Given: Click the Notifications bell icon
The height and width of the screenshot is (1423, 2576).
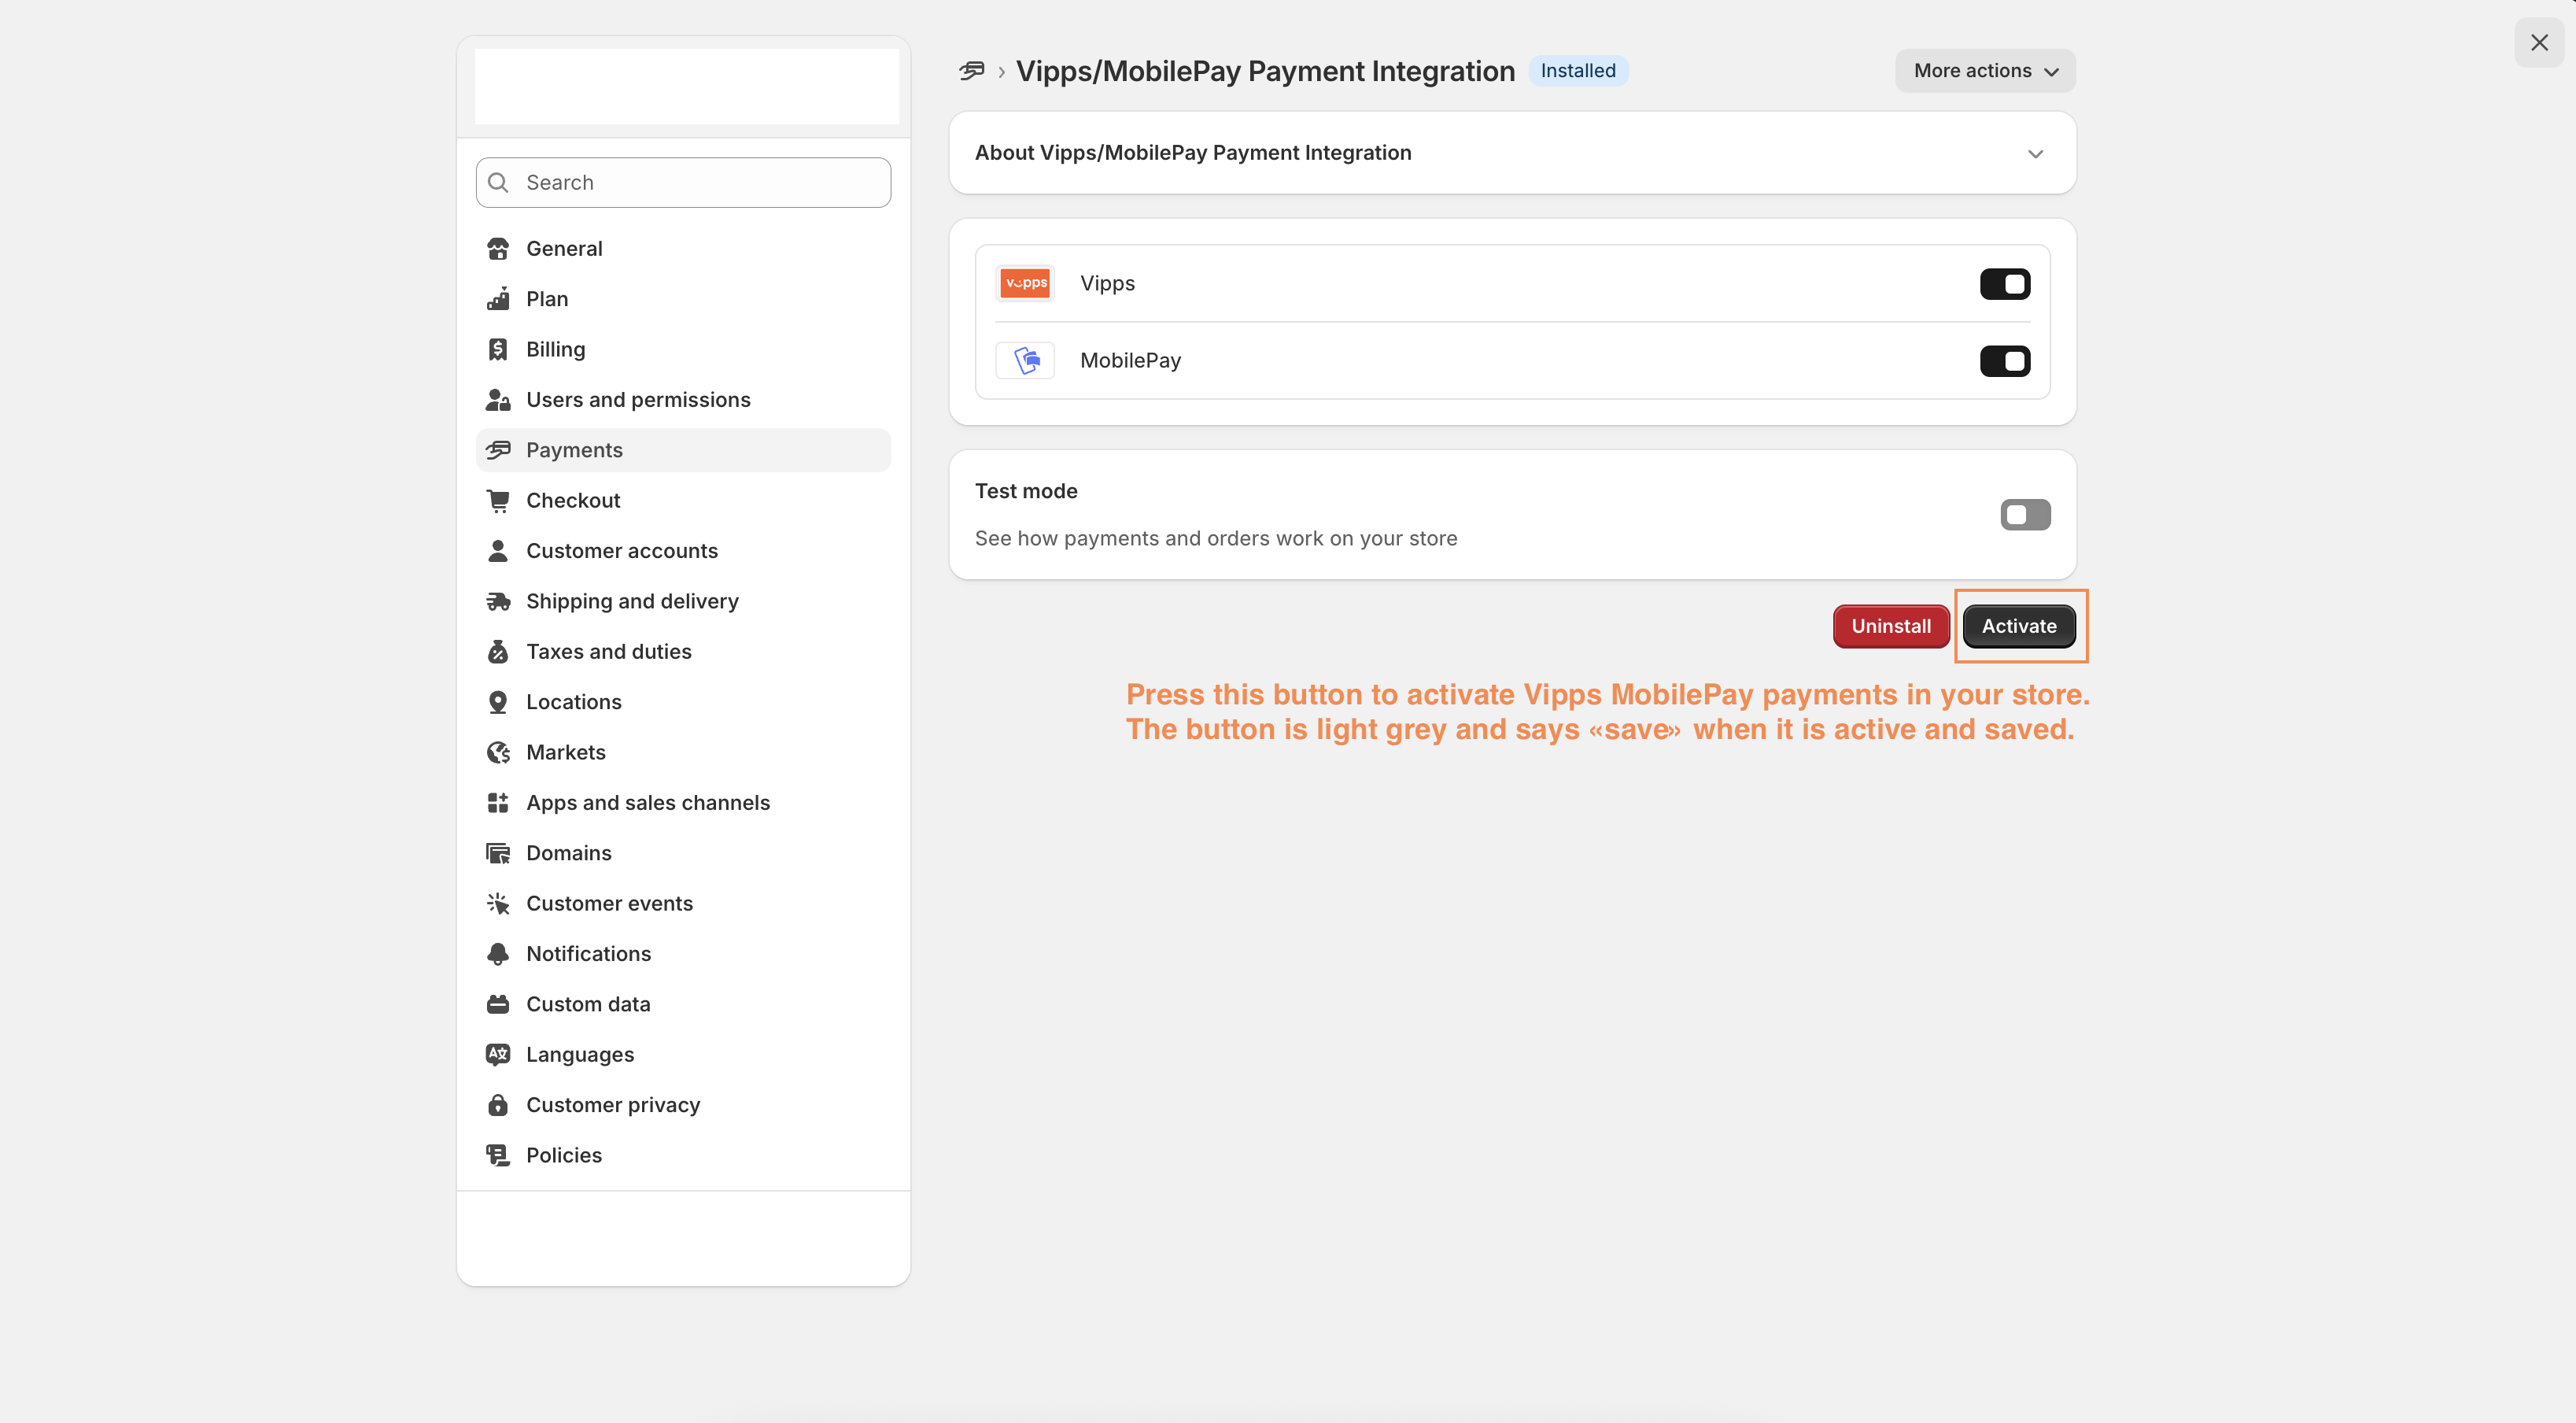Looking at the screenshot, I should [x=498, y=954].
